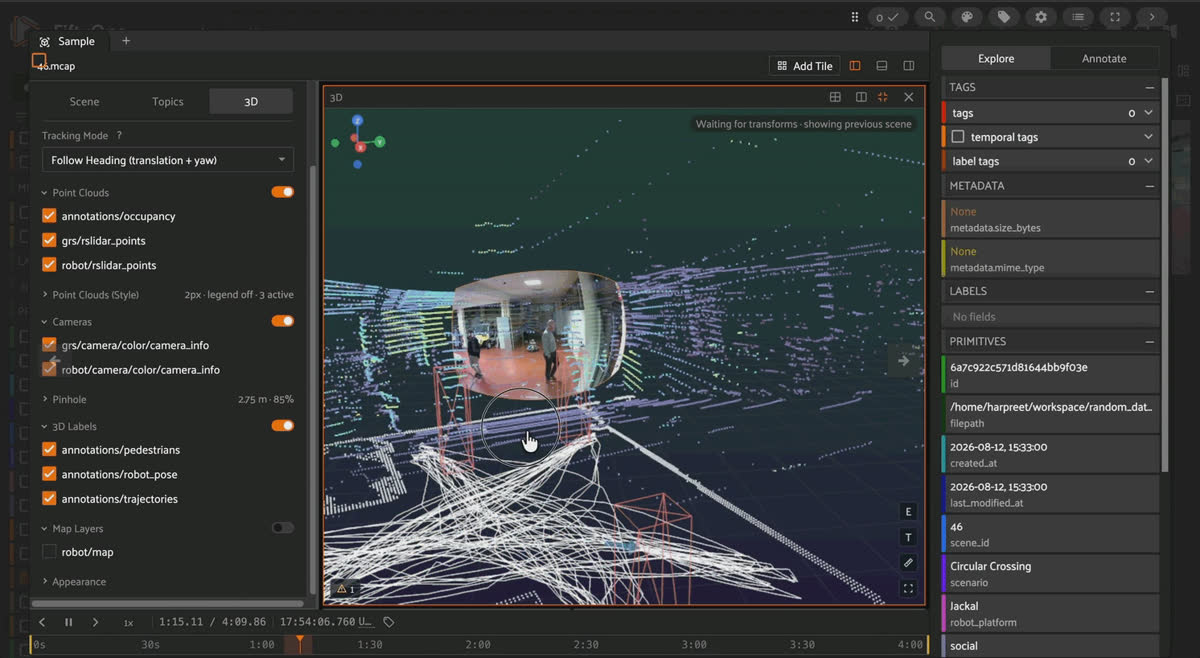
Task: Check the temporal tags checkbox
Action: point(958,137)
